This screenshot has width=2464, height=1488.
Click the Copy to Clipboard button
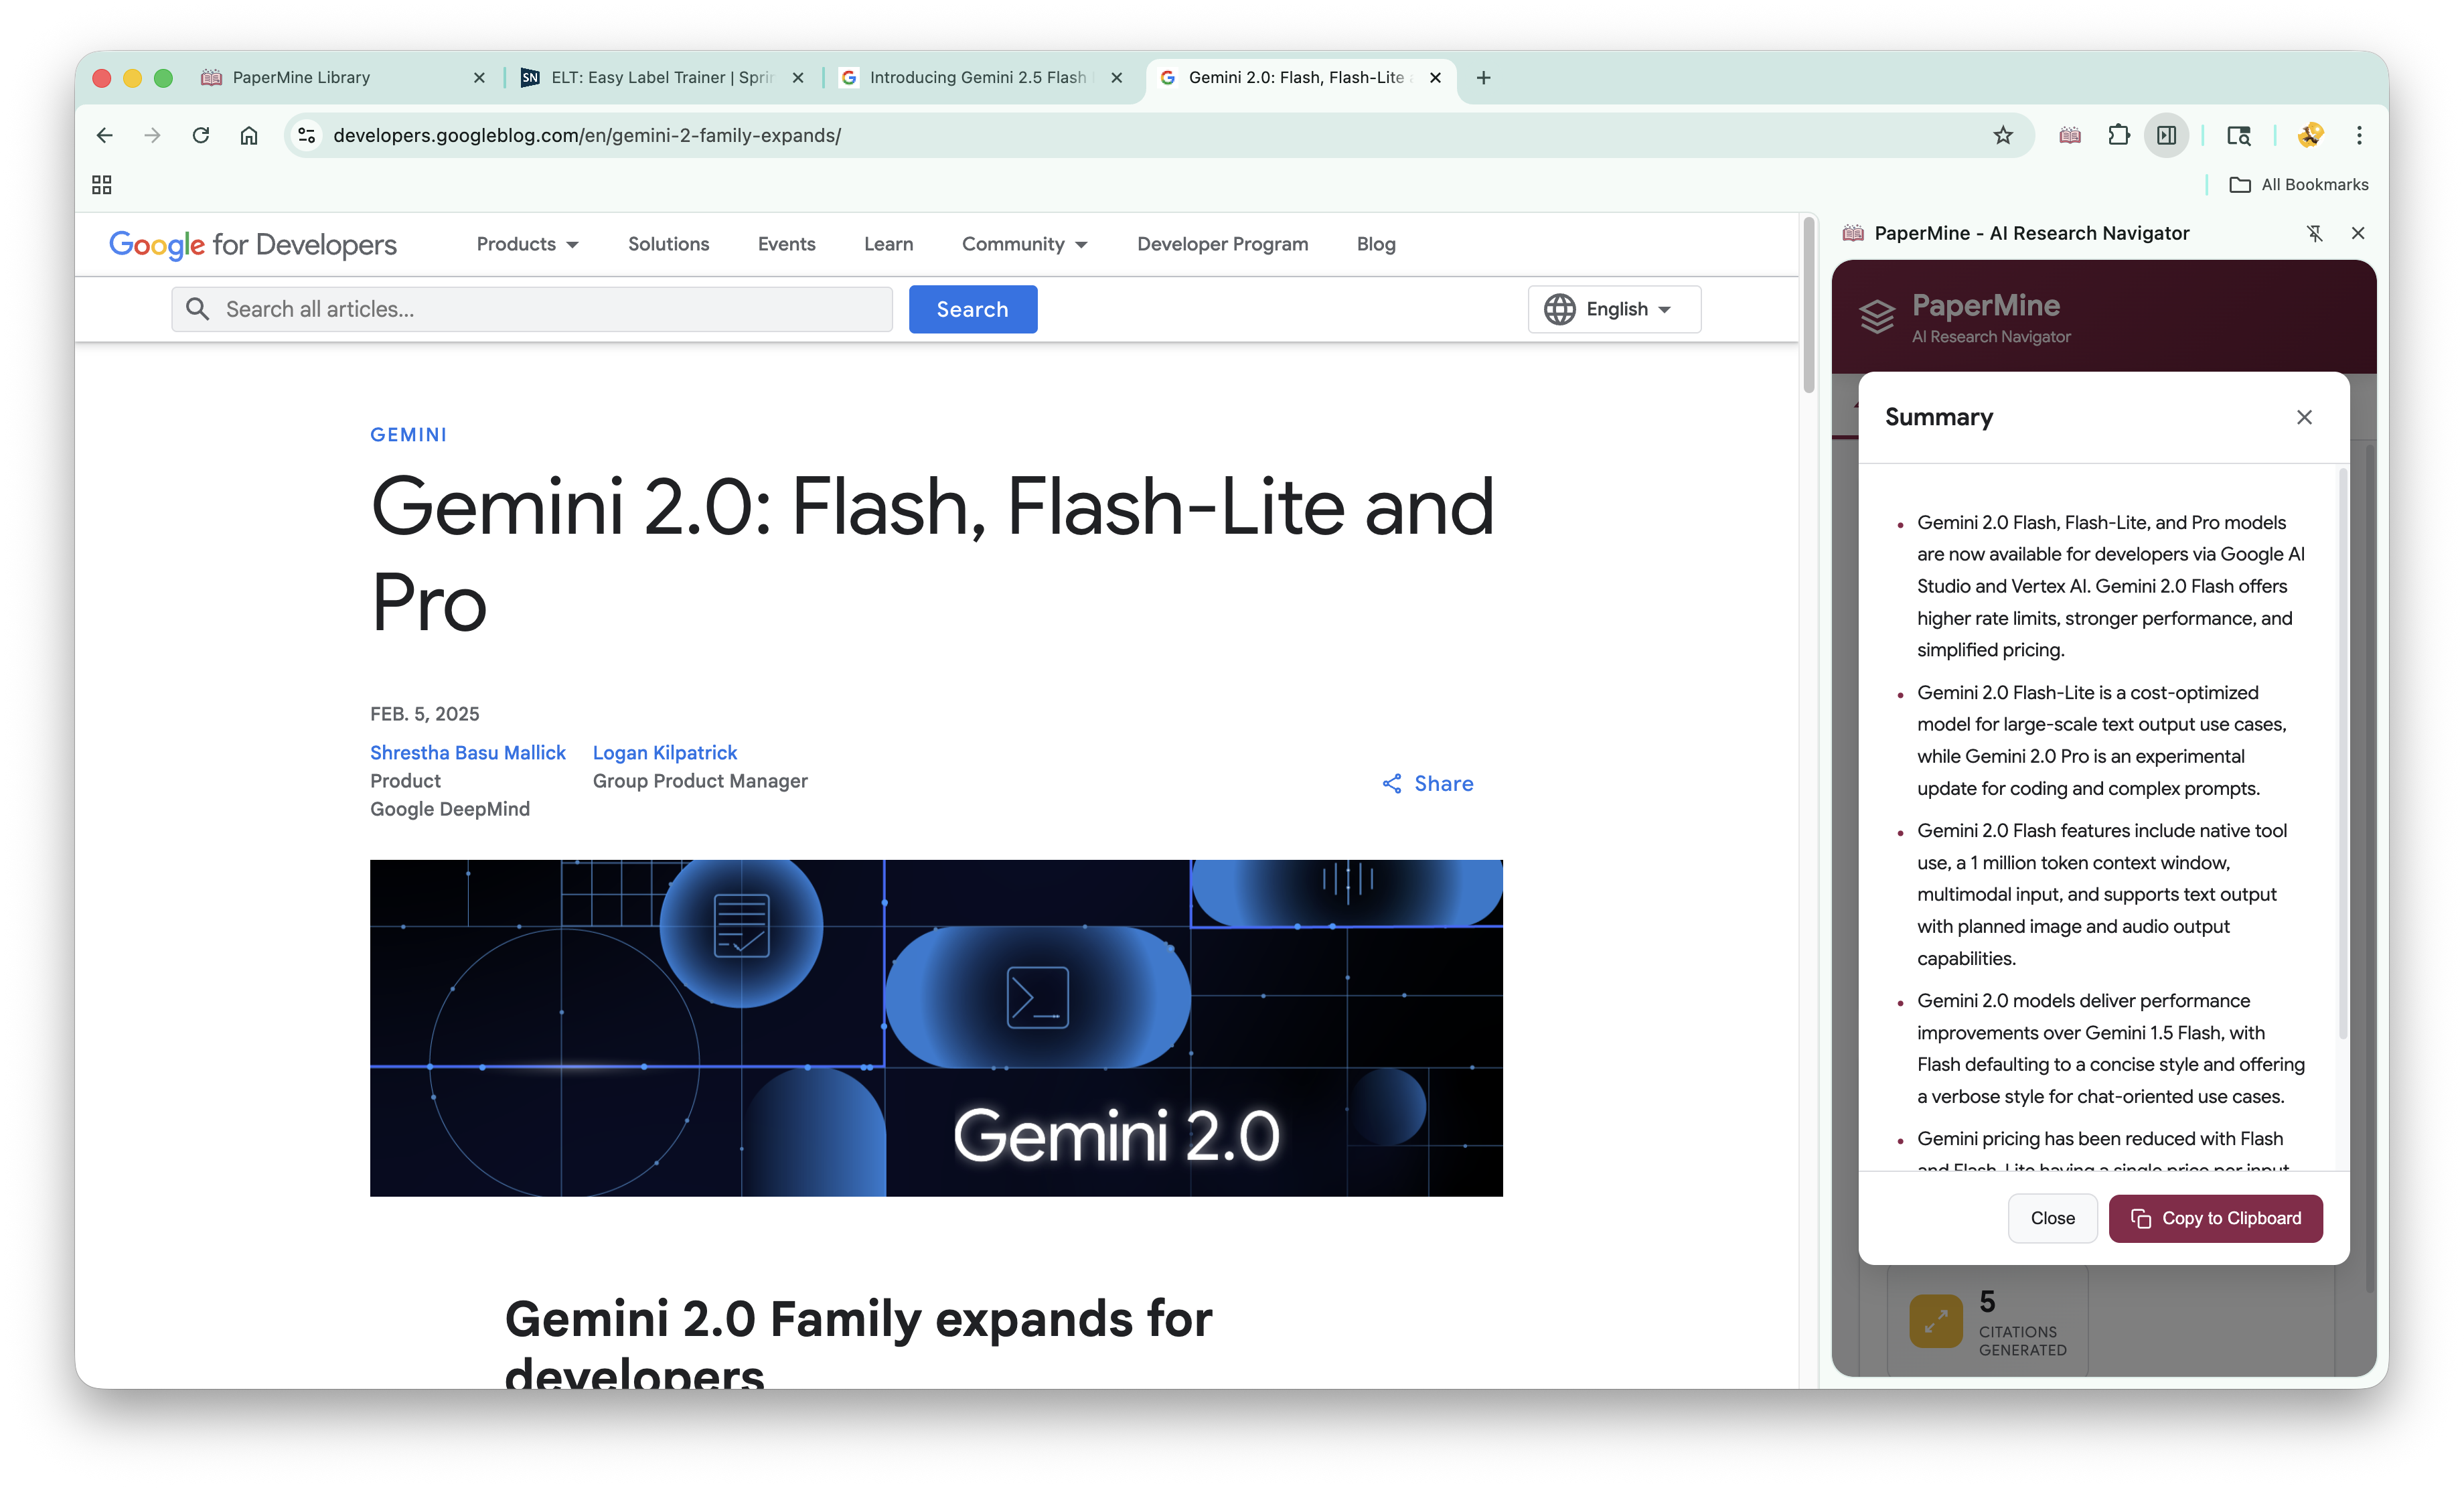(x=2215, y=1218)
